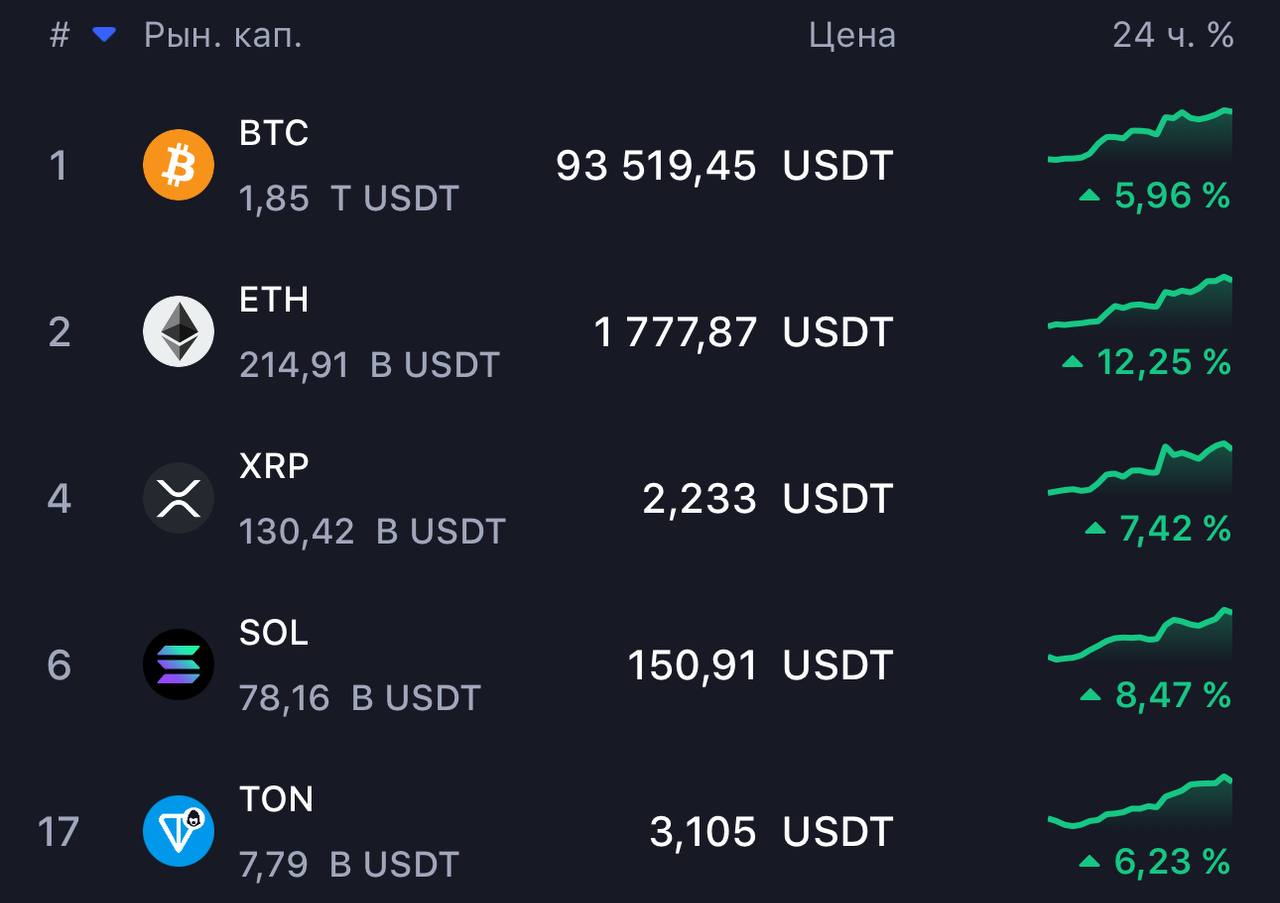The height and width of the screenshot is (903, 1280).
Task: Sort by 24 ч. % column header
Action: tap(1173, 35)
